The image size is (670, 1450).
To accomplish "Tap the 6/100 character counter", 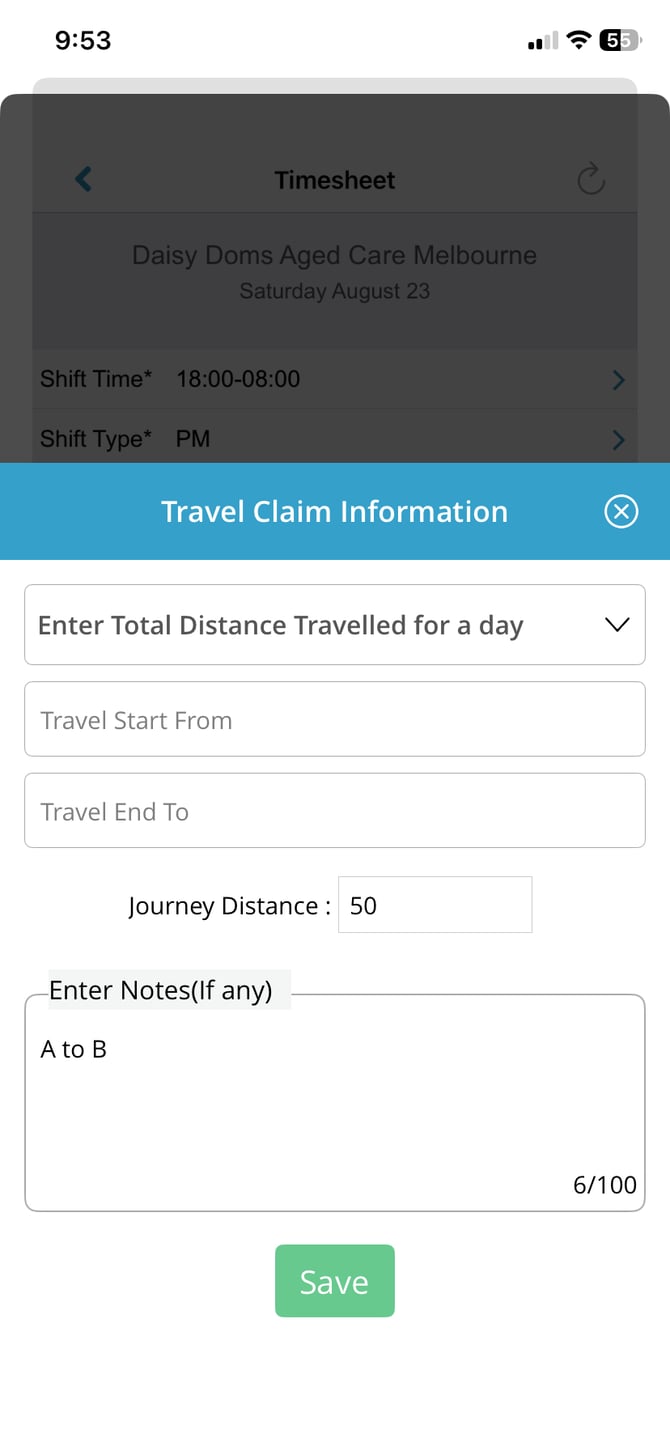I will (604, 1185).
